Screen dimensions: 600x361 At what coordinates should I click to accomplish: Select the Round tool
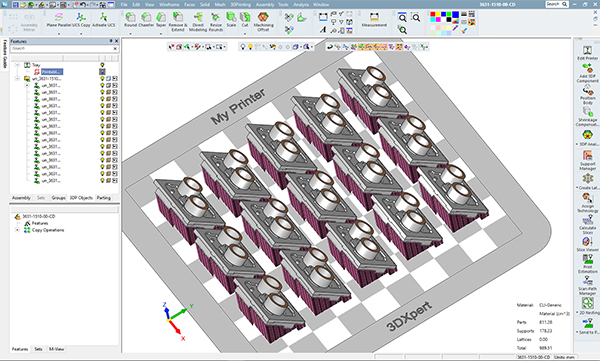point(130,20)
